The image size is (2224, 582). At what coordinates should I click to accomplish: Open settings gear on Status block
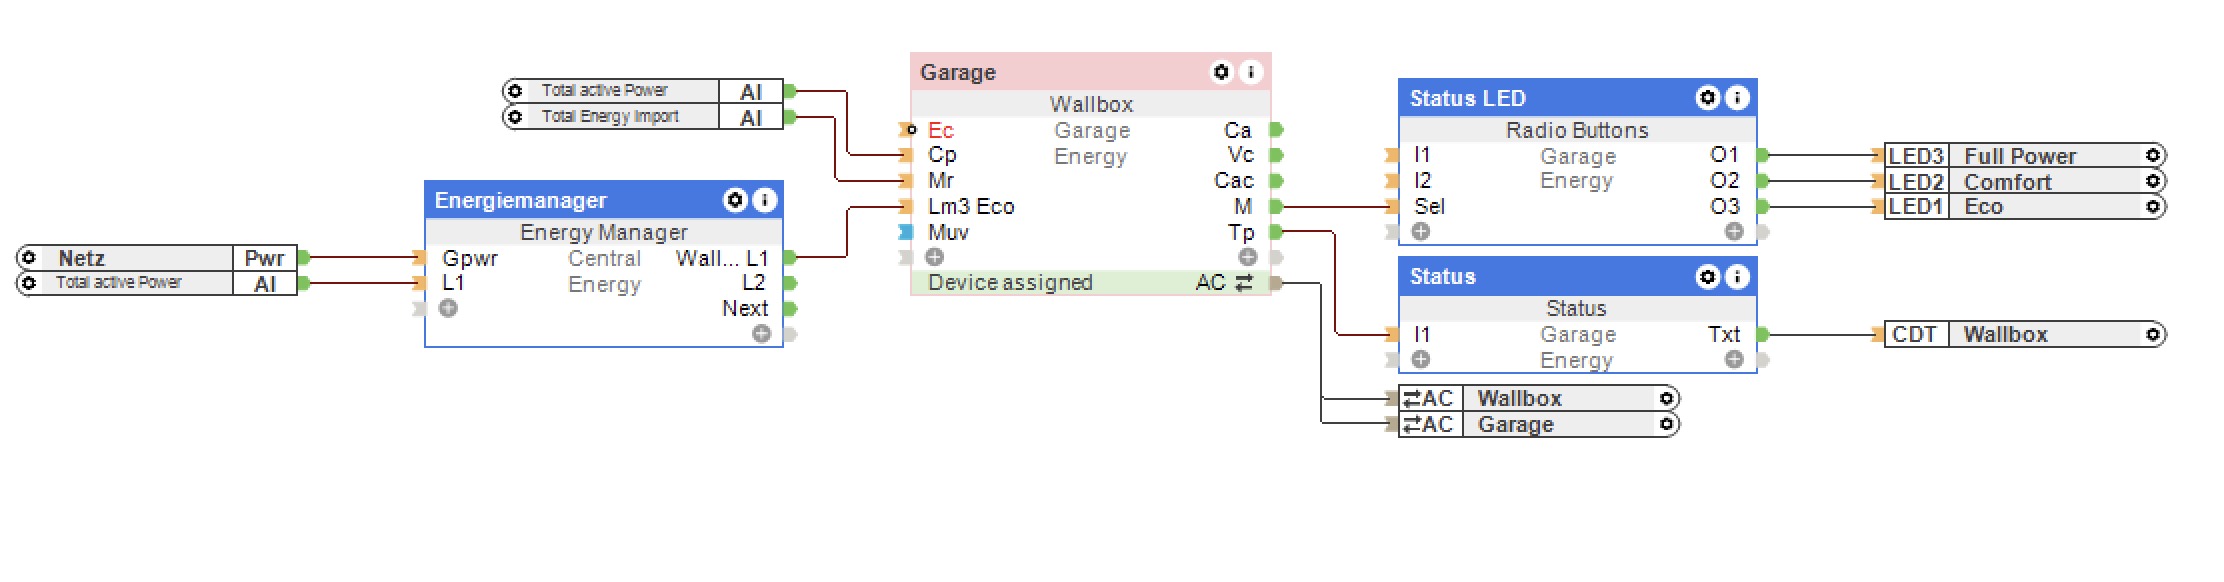click(1708, 276)
